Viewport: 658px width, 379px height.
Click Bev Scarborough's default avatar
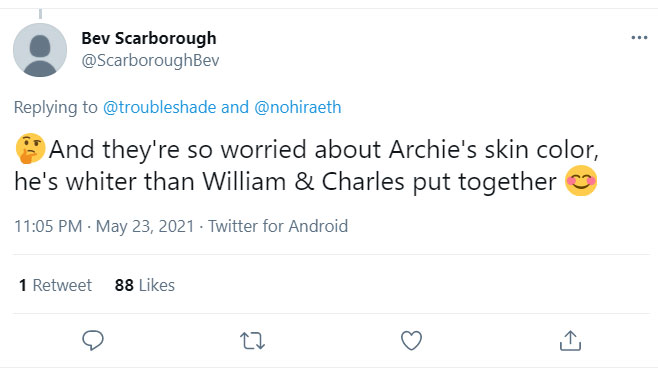[40, 50]
